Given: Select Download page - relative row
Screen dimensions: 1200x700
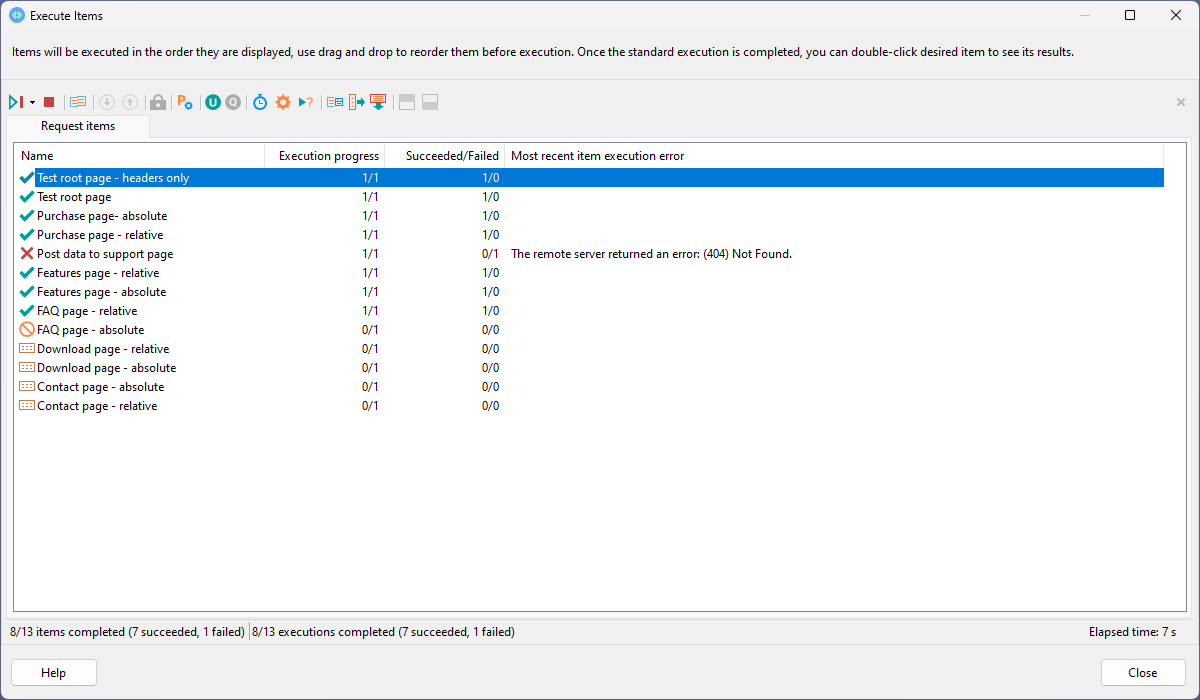Looking at the screenshot, I should point(590,349).
